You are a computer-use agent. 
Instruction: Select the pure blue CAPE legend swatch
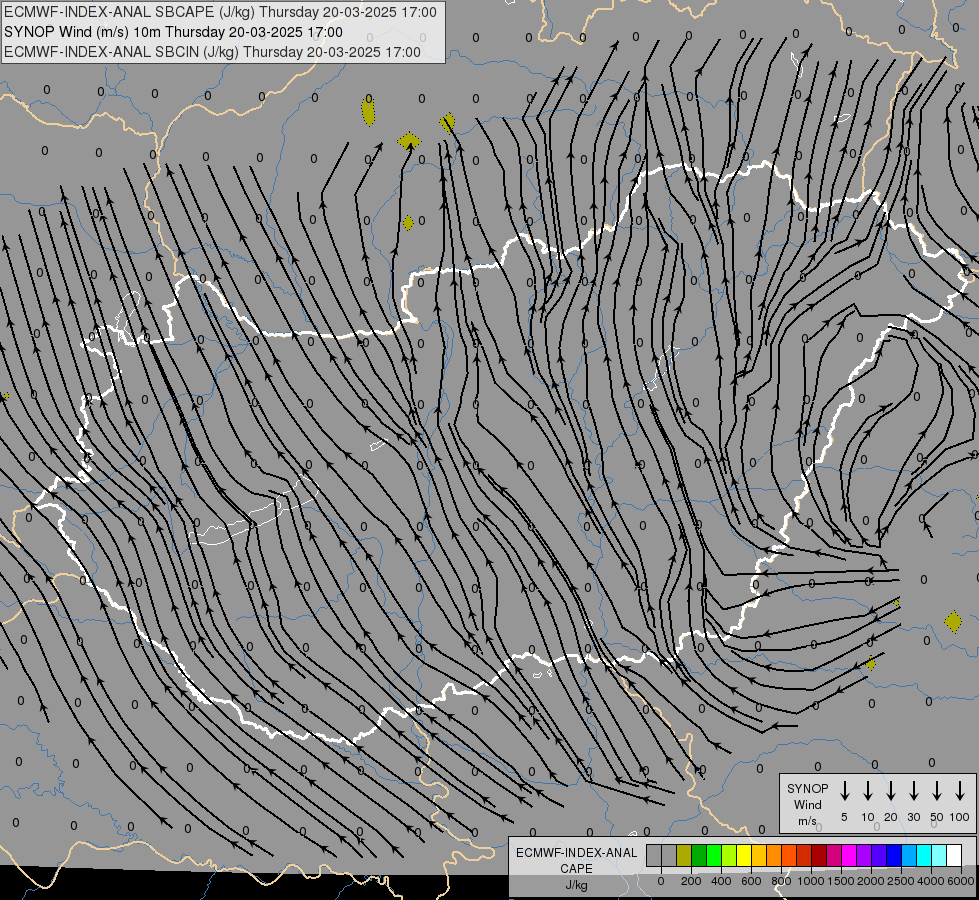pyautogui.click(x=894, y=855)
